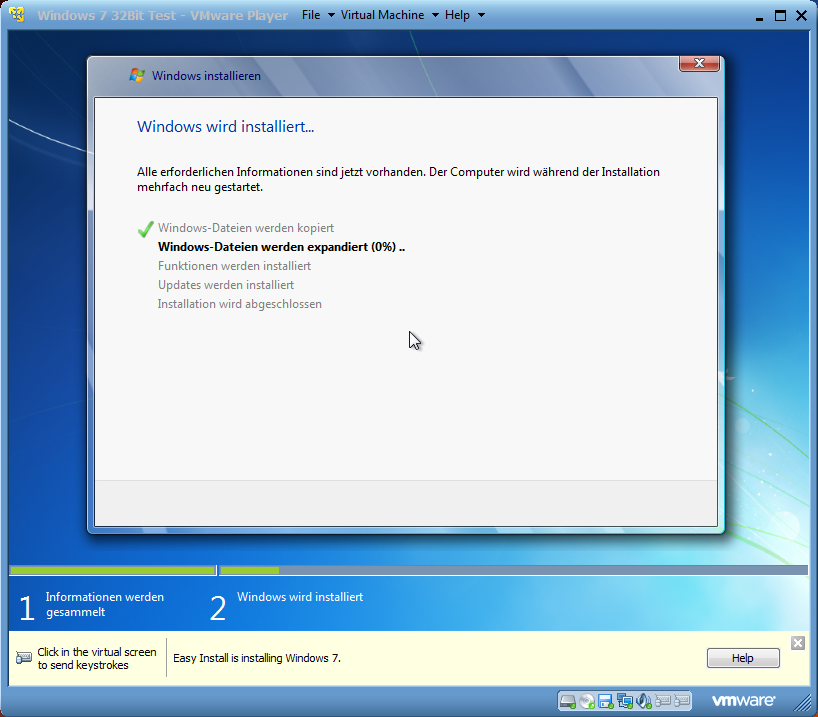
Task: Click 'Windows-Dateien werden expandiert (0%)' line
Action: click(281, 247)
